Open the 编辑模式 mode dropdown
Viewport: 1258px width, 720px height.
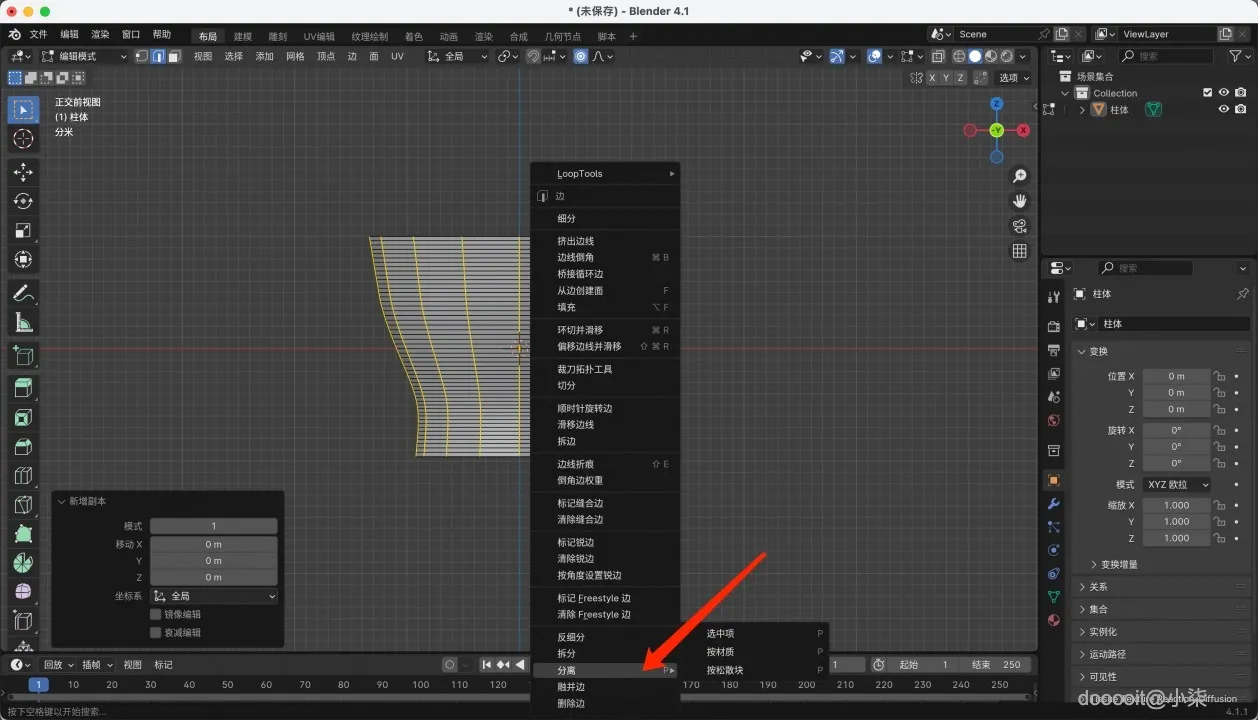[x=84, y=56]
